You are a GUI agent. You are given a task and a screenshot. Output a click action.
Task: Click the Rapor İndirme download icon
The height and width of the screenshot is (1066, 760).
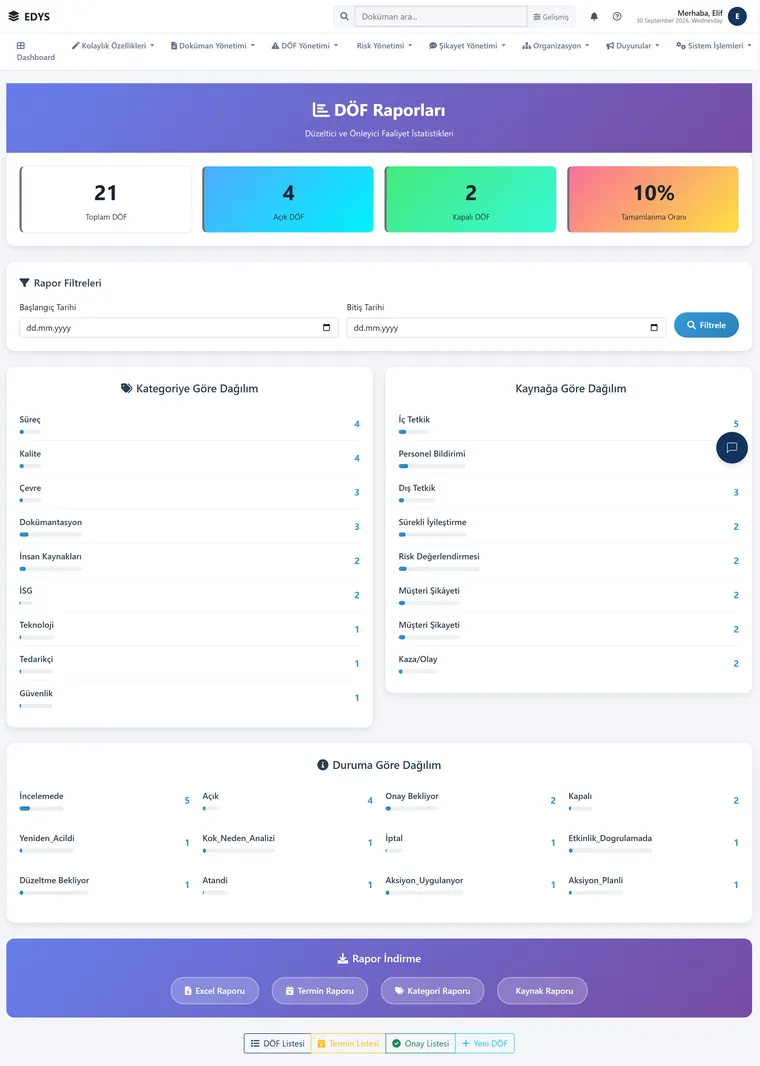343,959
